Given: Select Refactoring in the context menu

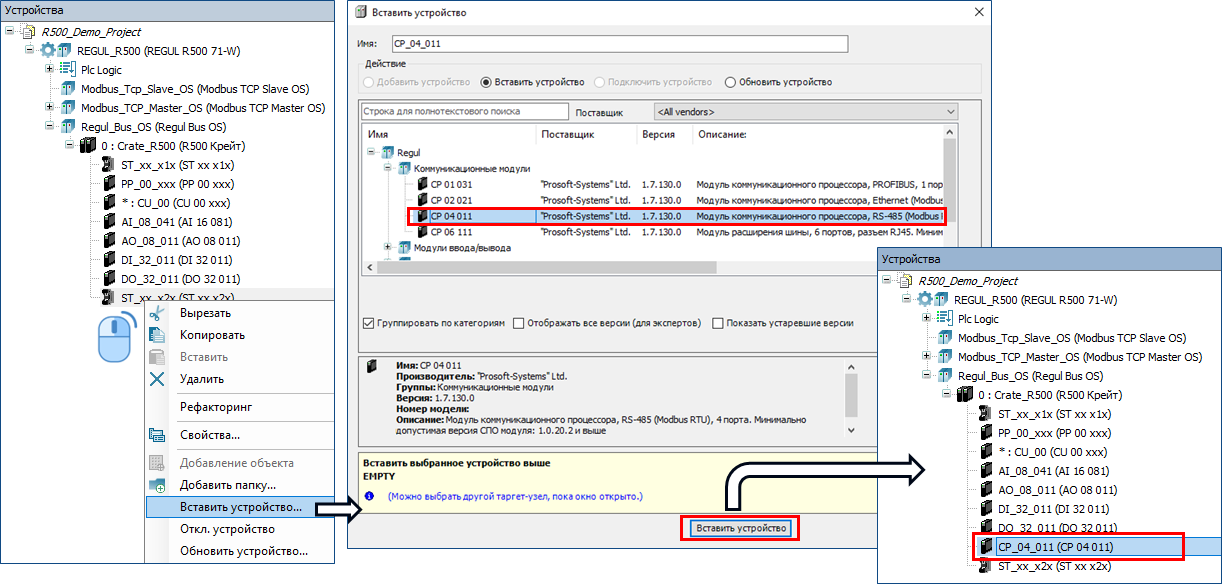Looking at the screenshot, I should tap(215, 407).
